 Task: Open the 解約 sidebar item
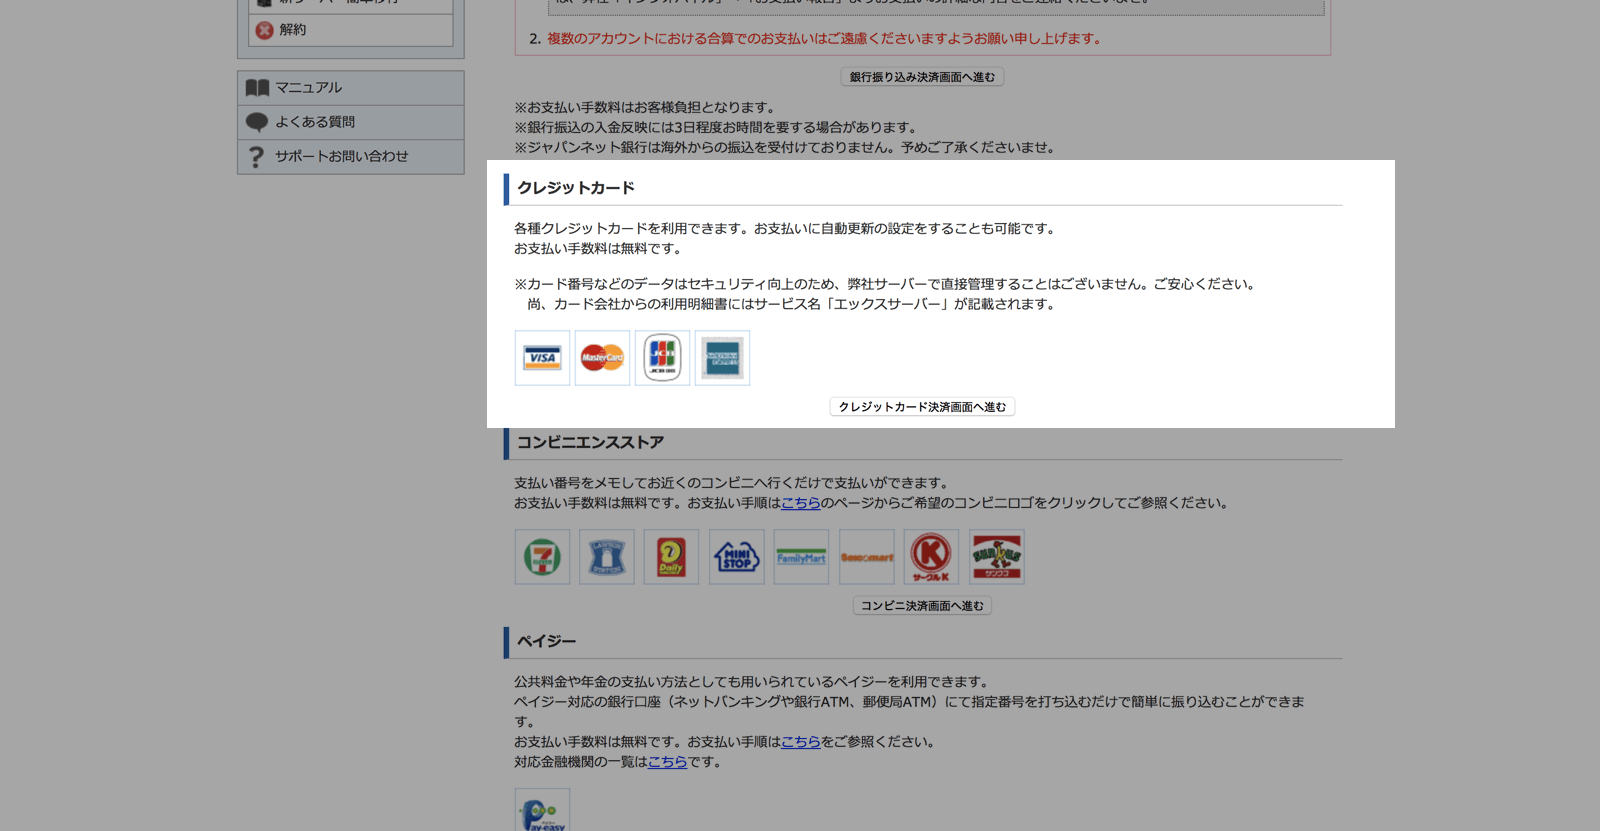[x=351, y=30]
